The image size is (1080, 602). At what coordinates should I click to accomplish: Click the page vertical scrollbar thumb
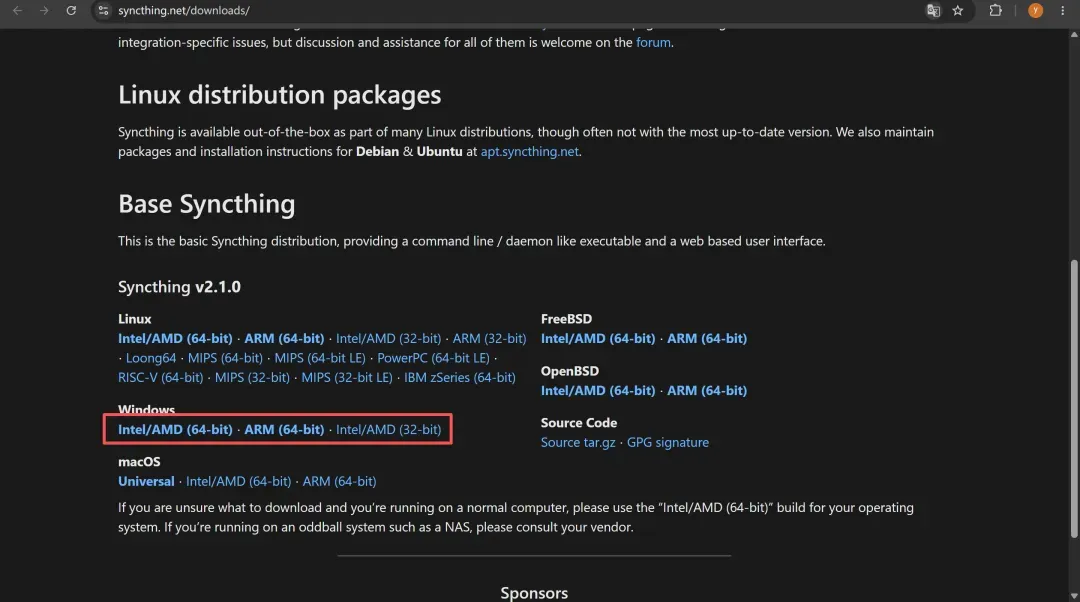(1074, 398)
